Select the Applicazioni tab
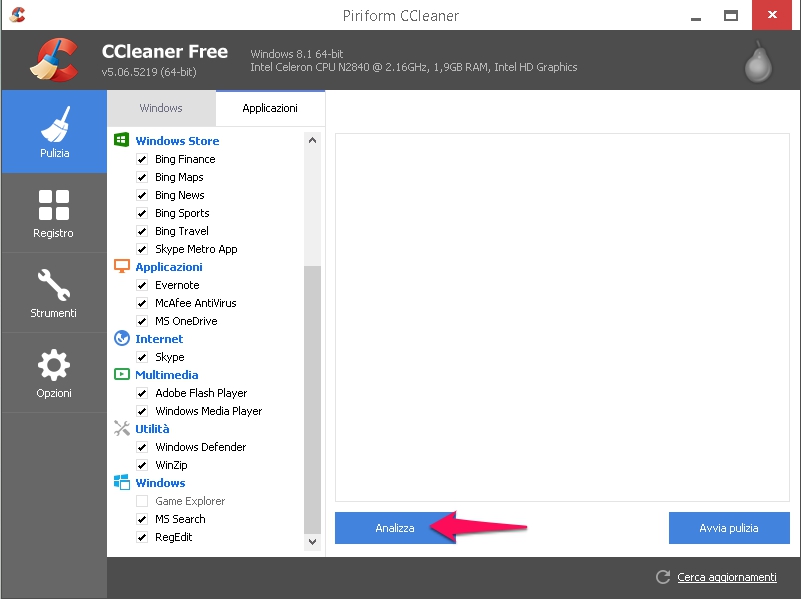 270,108
